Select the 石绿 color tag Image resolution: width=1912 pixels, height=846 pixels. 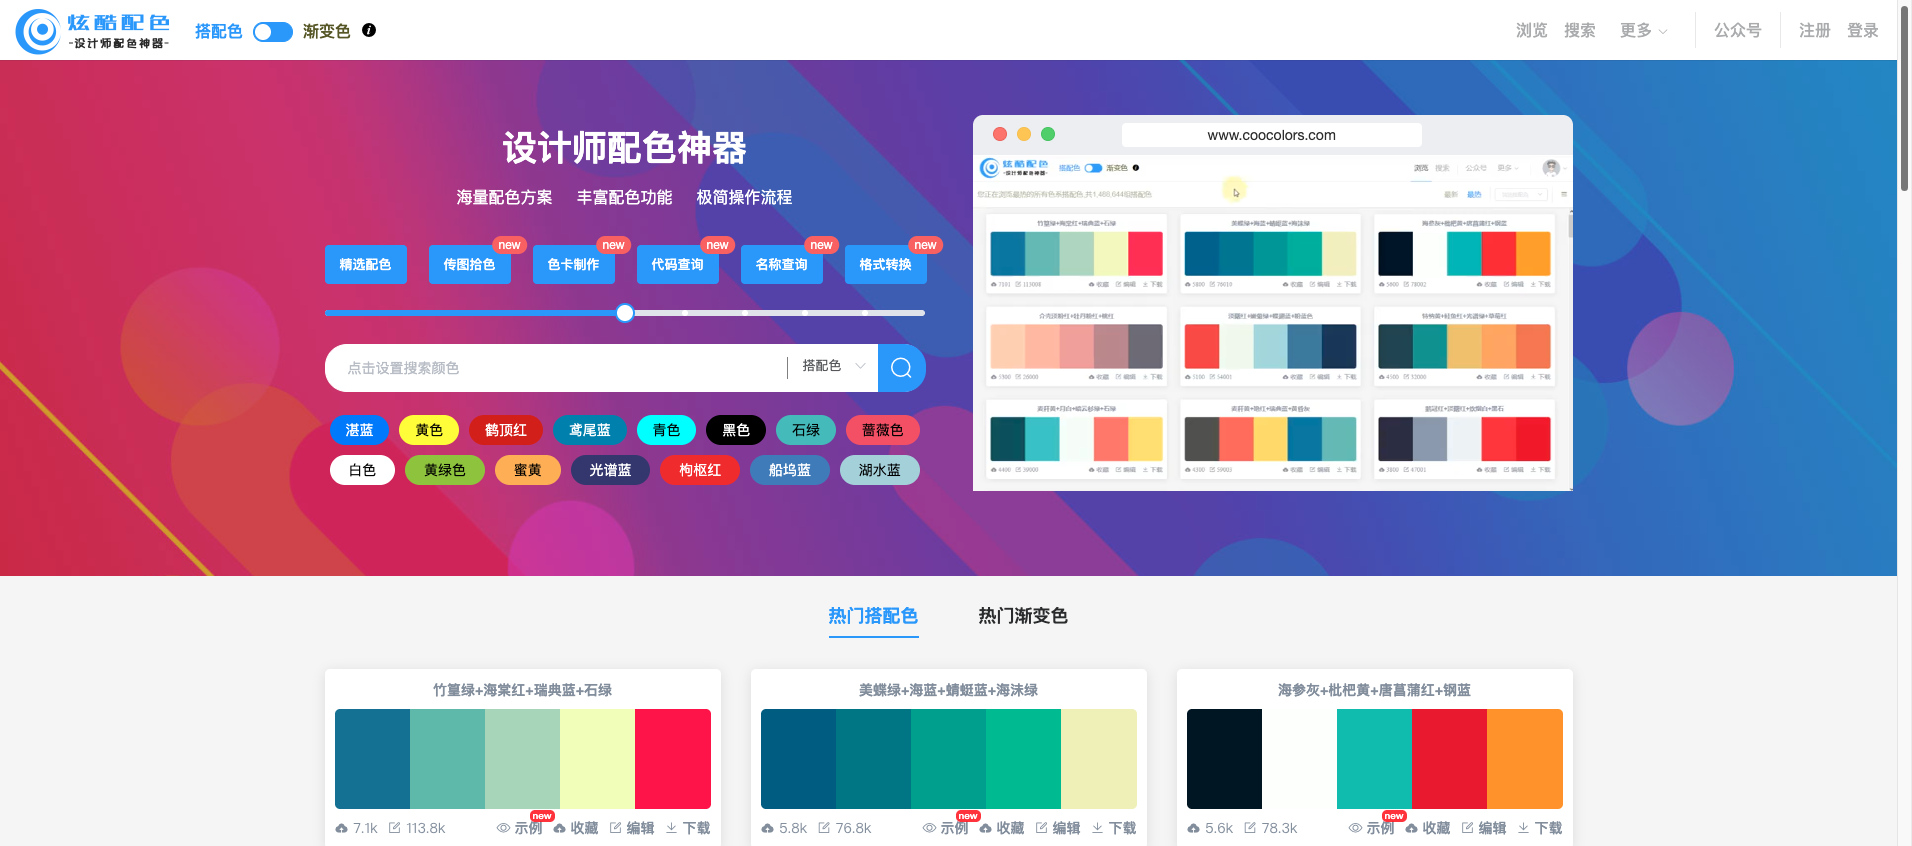(806, 430)
